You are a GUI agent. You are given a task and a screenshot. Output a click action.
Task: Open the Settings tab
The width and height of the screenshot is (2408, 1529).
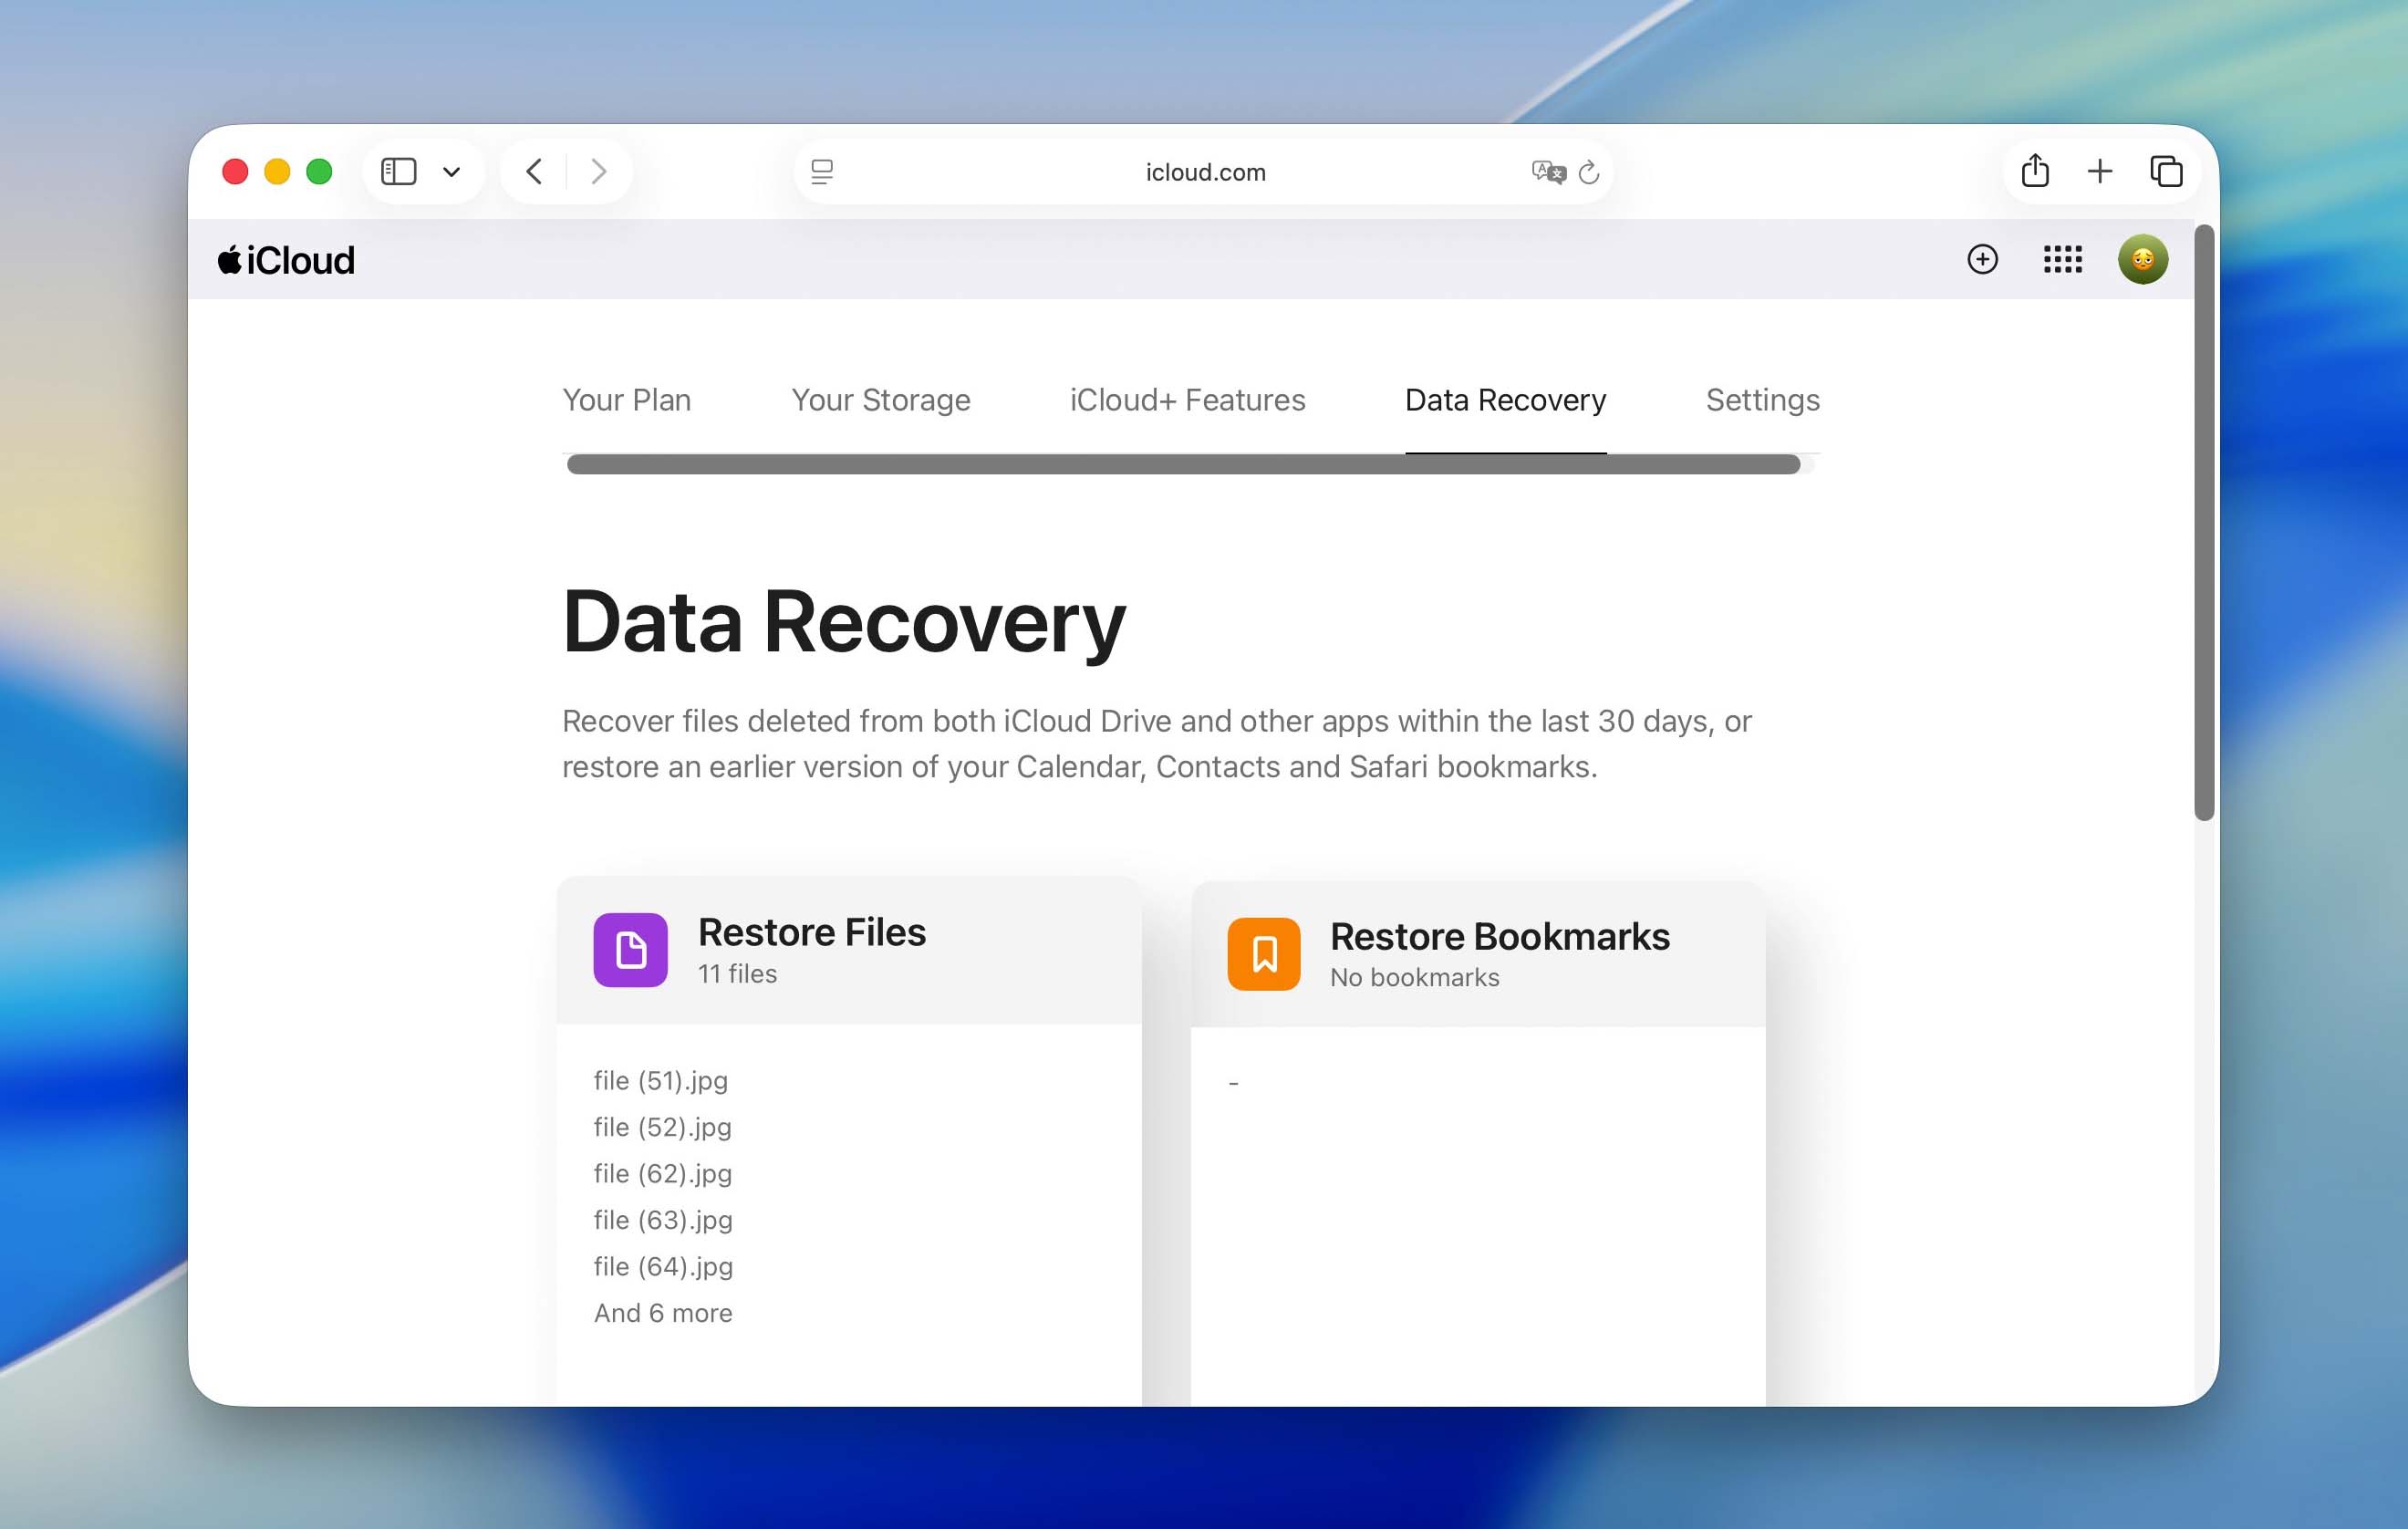[1762, 400]
